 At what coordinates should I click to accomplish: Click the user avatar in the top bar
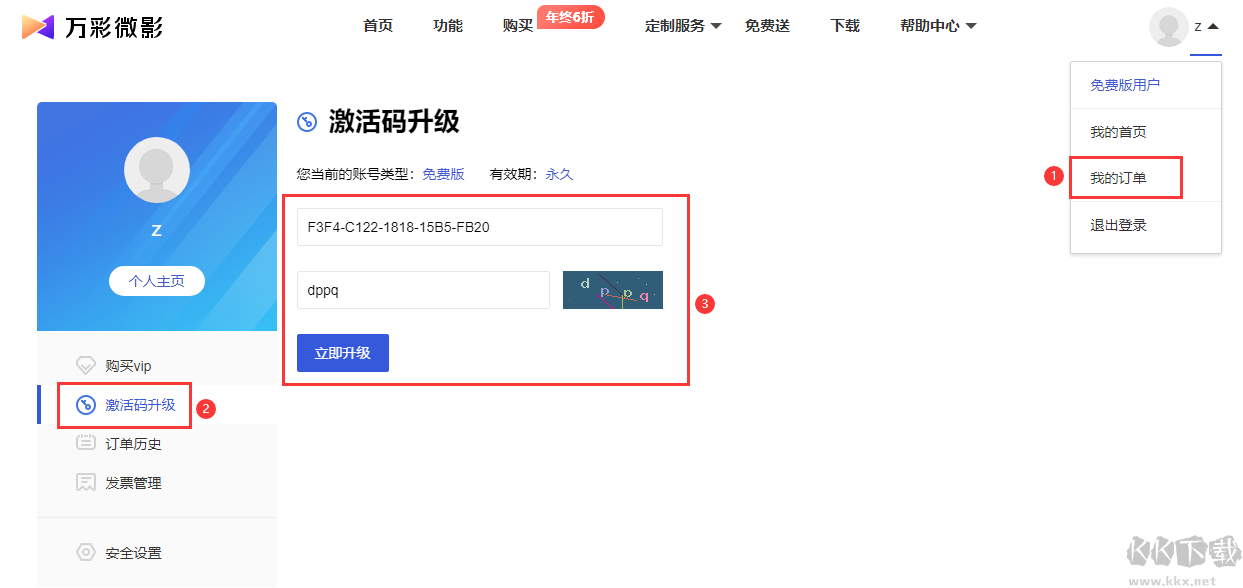[1168, 26]
